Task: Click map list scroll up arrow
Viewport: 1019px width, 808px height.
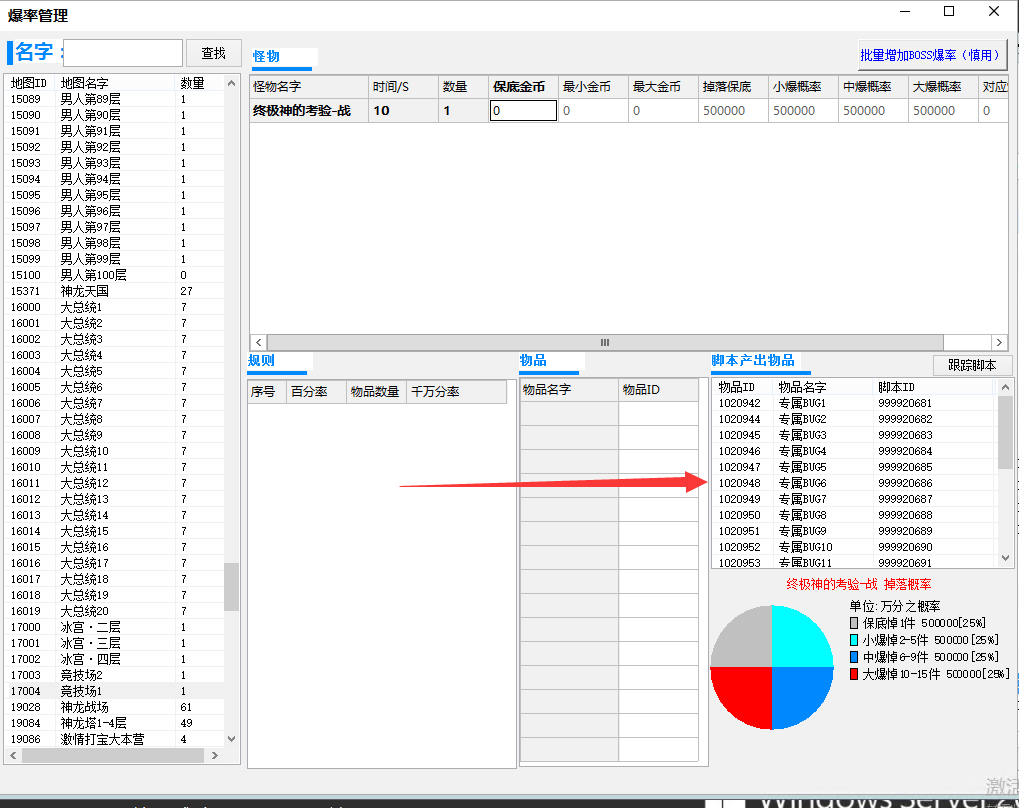Action: coord(231,83)
